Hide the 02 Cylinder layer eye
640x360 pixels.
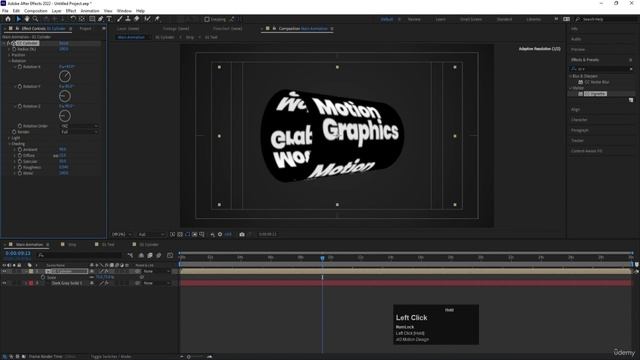coord(4,271)
